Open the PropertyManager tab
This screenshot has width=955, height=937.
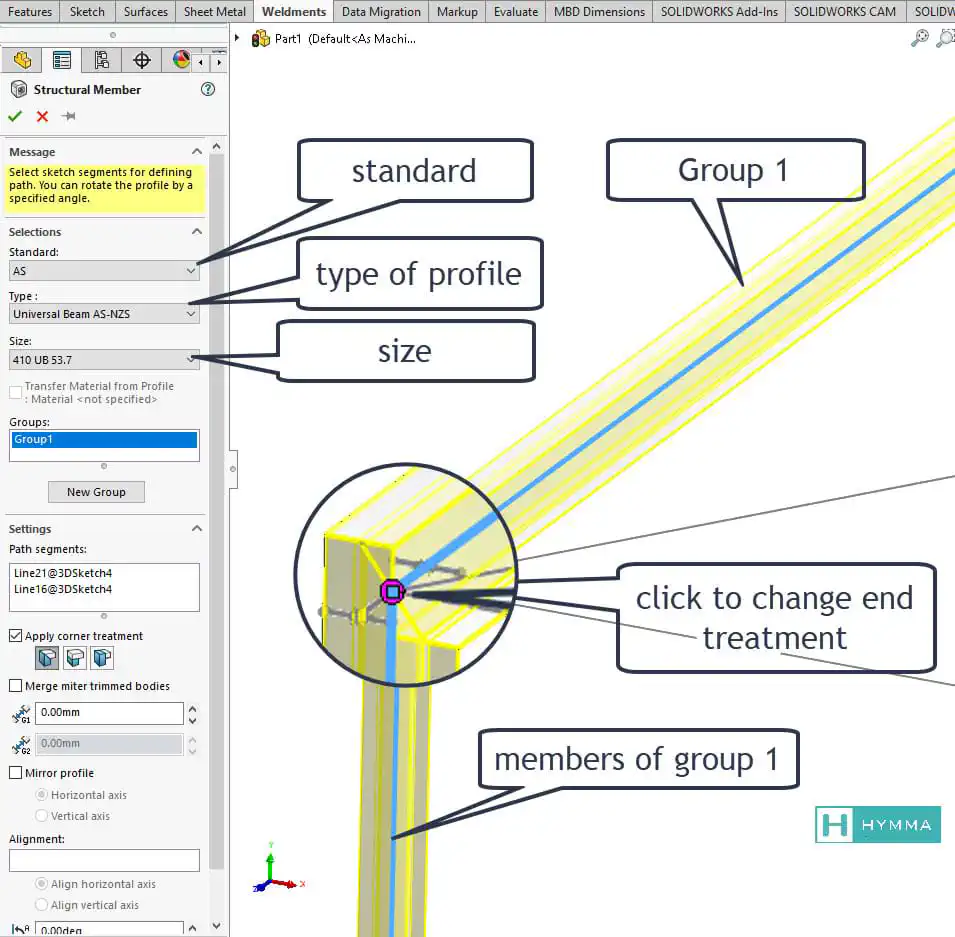click(62, 60)
